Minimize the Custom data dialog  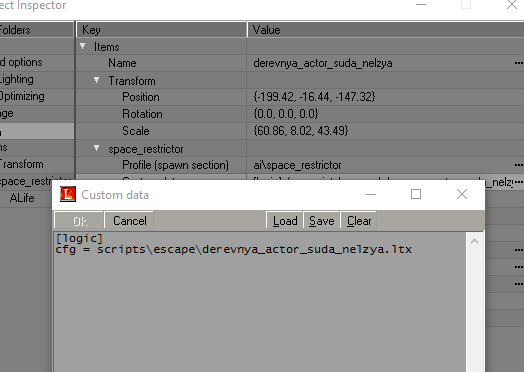pyautogui.click(x=371, y=194)
